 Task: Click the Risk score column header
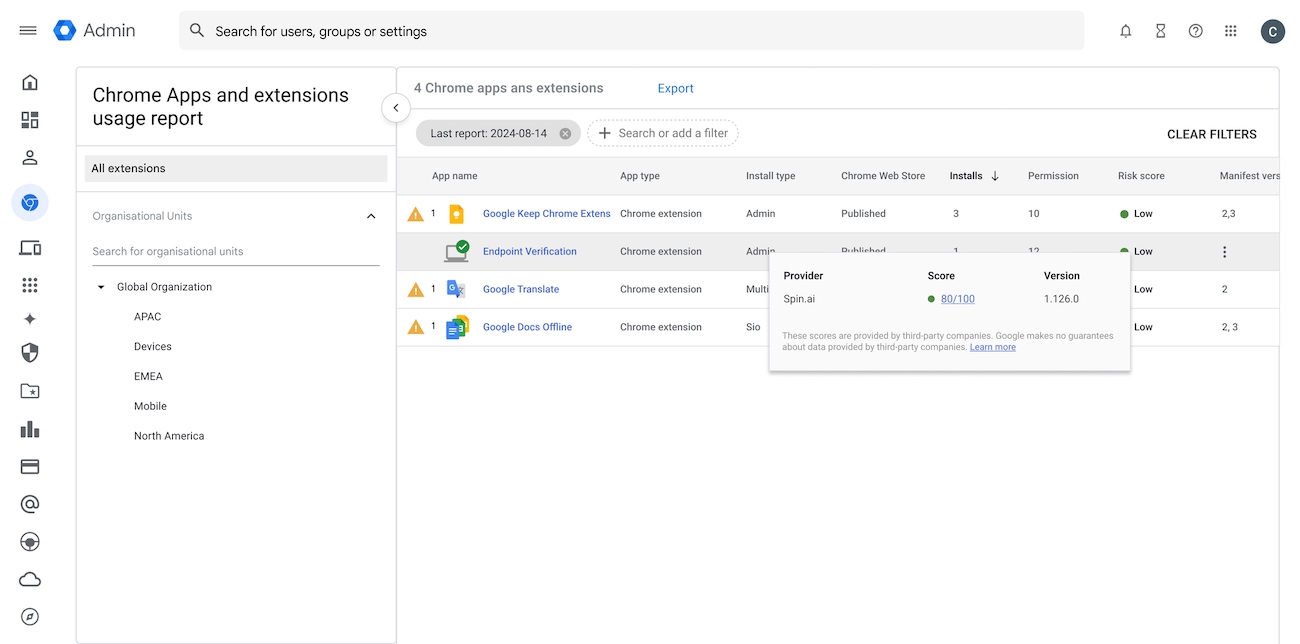pos(1141,176)
